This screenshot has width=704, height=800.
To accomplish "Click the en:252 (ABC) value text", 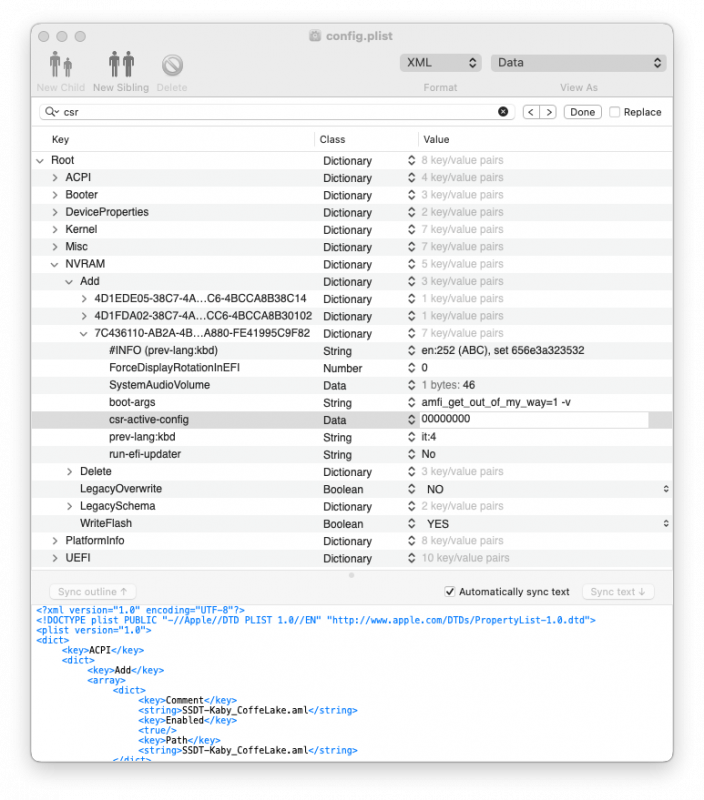I will [x=502, y=351].
